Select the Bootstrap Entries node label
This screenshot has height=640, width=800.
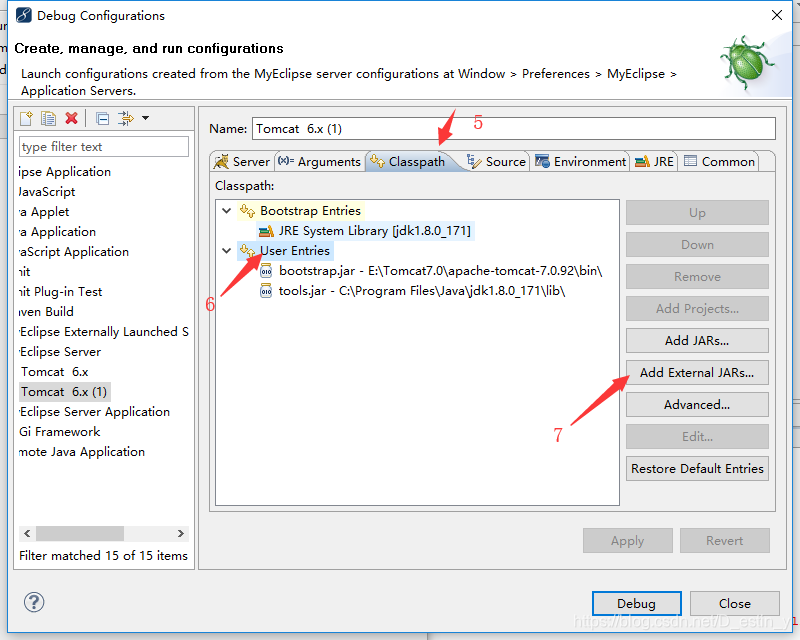tap(310, 211)
